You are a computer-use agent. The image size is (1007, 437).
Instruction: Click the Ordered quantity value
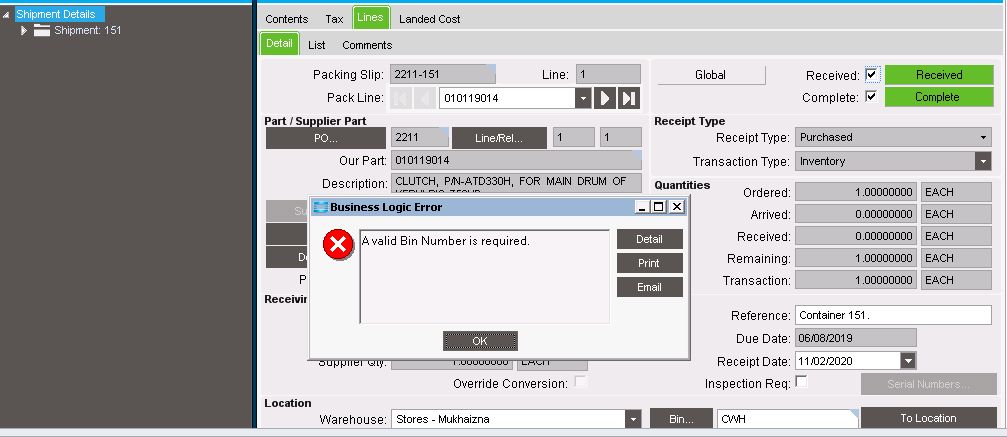point(855,192)
